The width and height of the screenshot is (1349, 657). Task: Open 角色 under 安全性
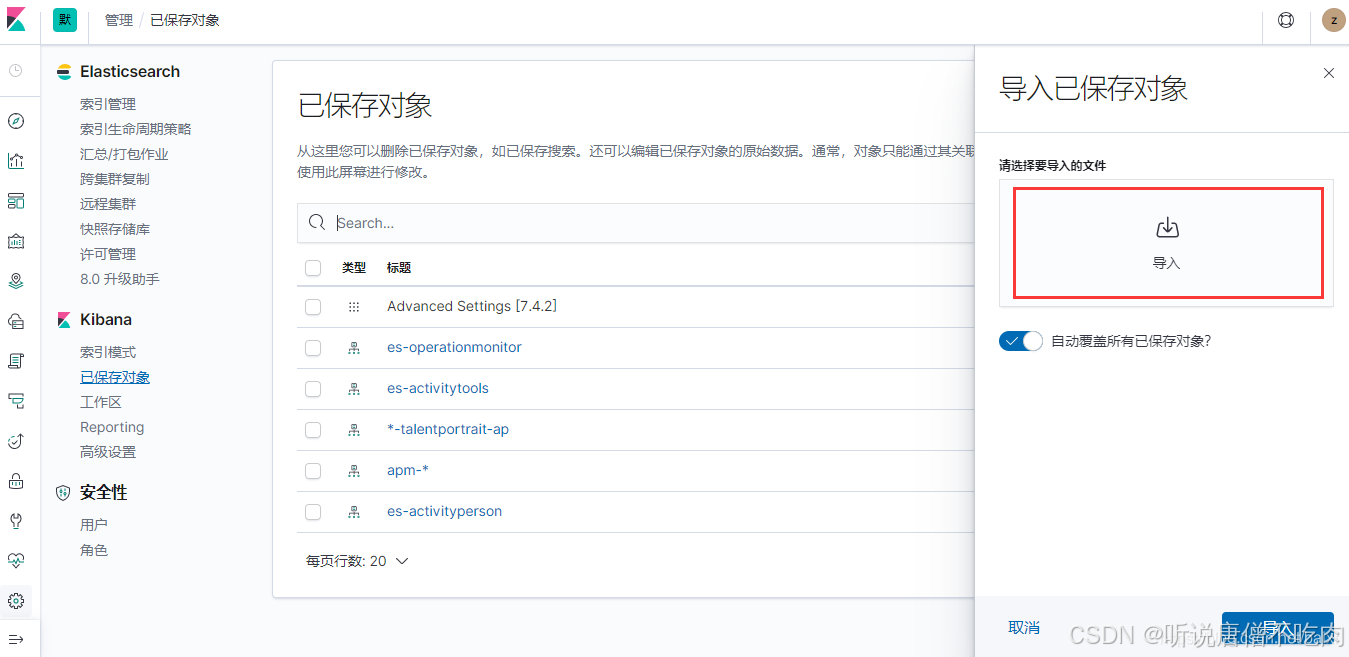[94, 550]
